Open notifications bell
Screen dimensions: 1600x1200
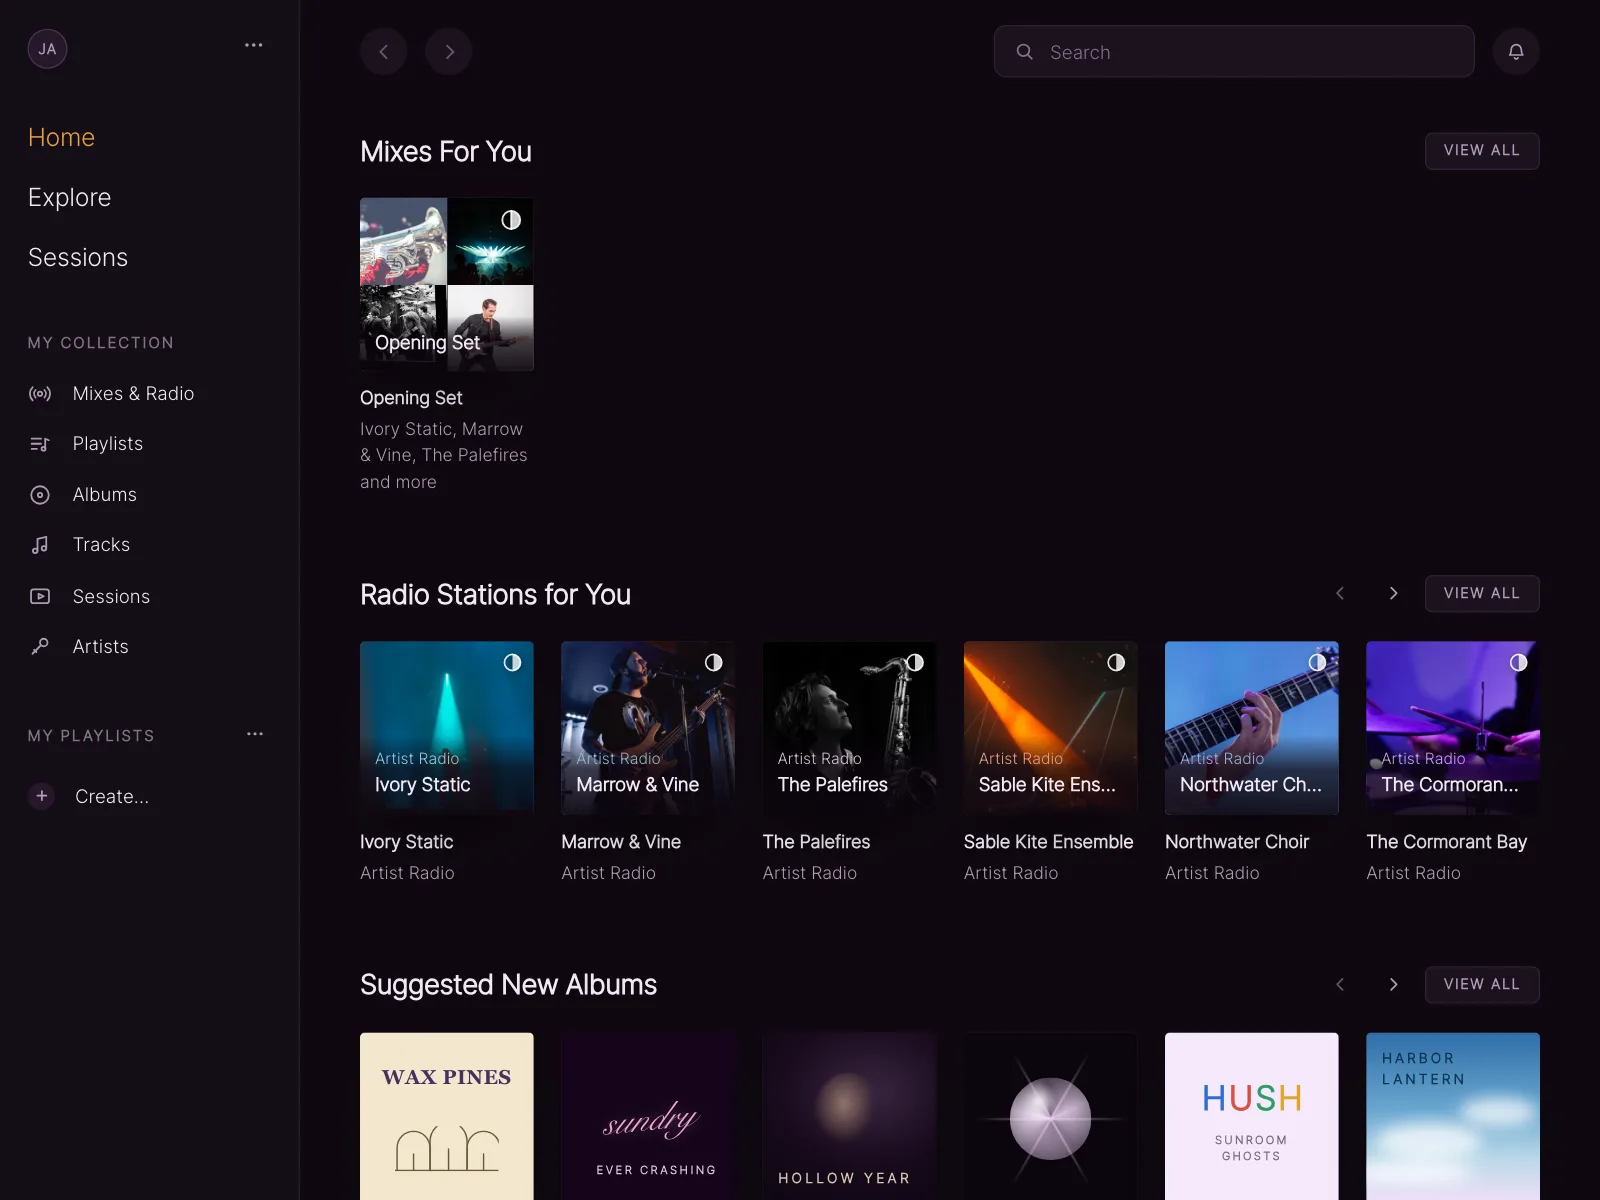(x=1516, y=52)
